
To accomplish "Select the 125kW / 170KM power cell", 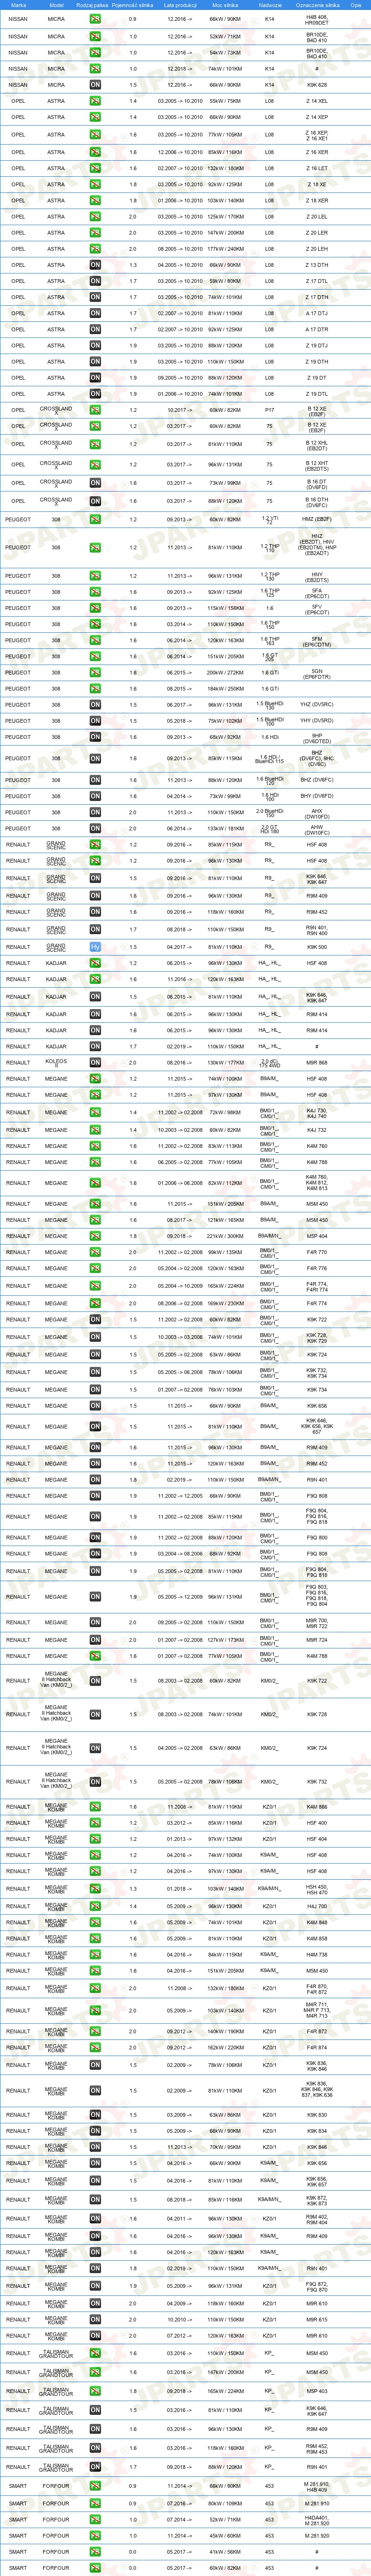I will point(225,216).
